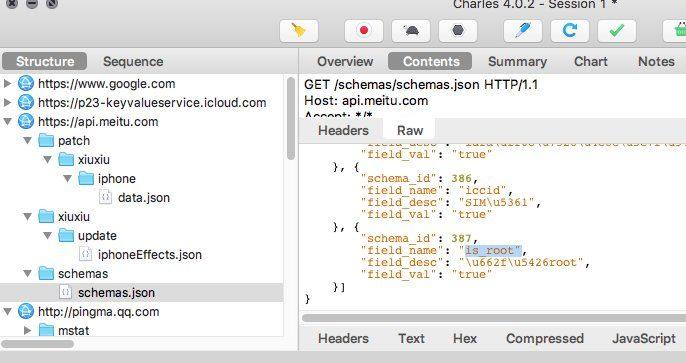Open the Contents tab
Screen dimensions: 686x363
pos(430,62)
